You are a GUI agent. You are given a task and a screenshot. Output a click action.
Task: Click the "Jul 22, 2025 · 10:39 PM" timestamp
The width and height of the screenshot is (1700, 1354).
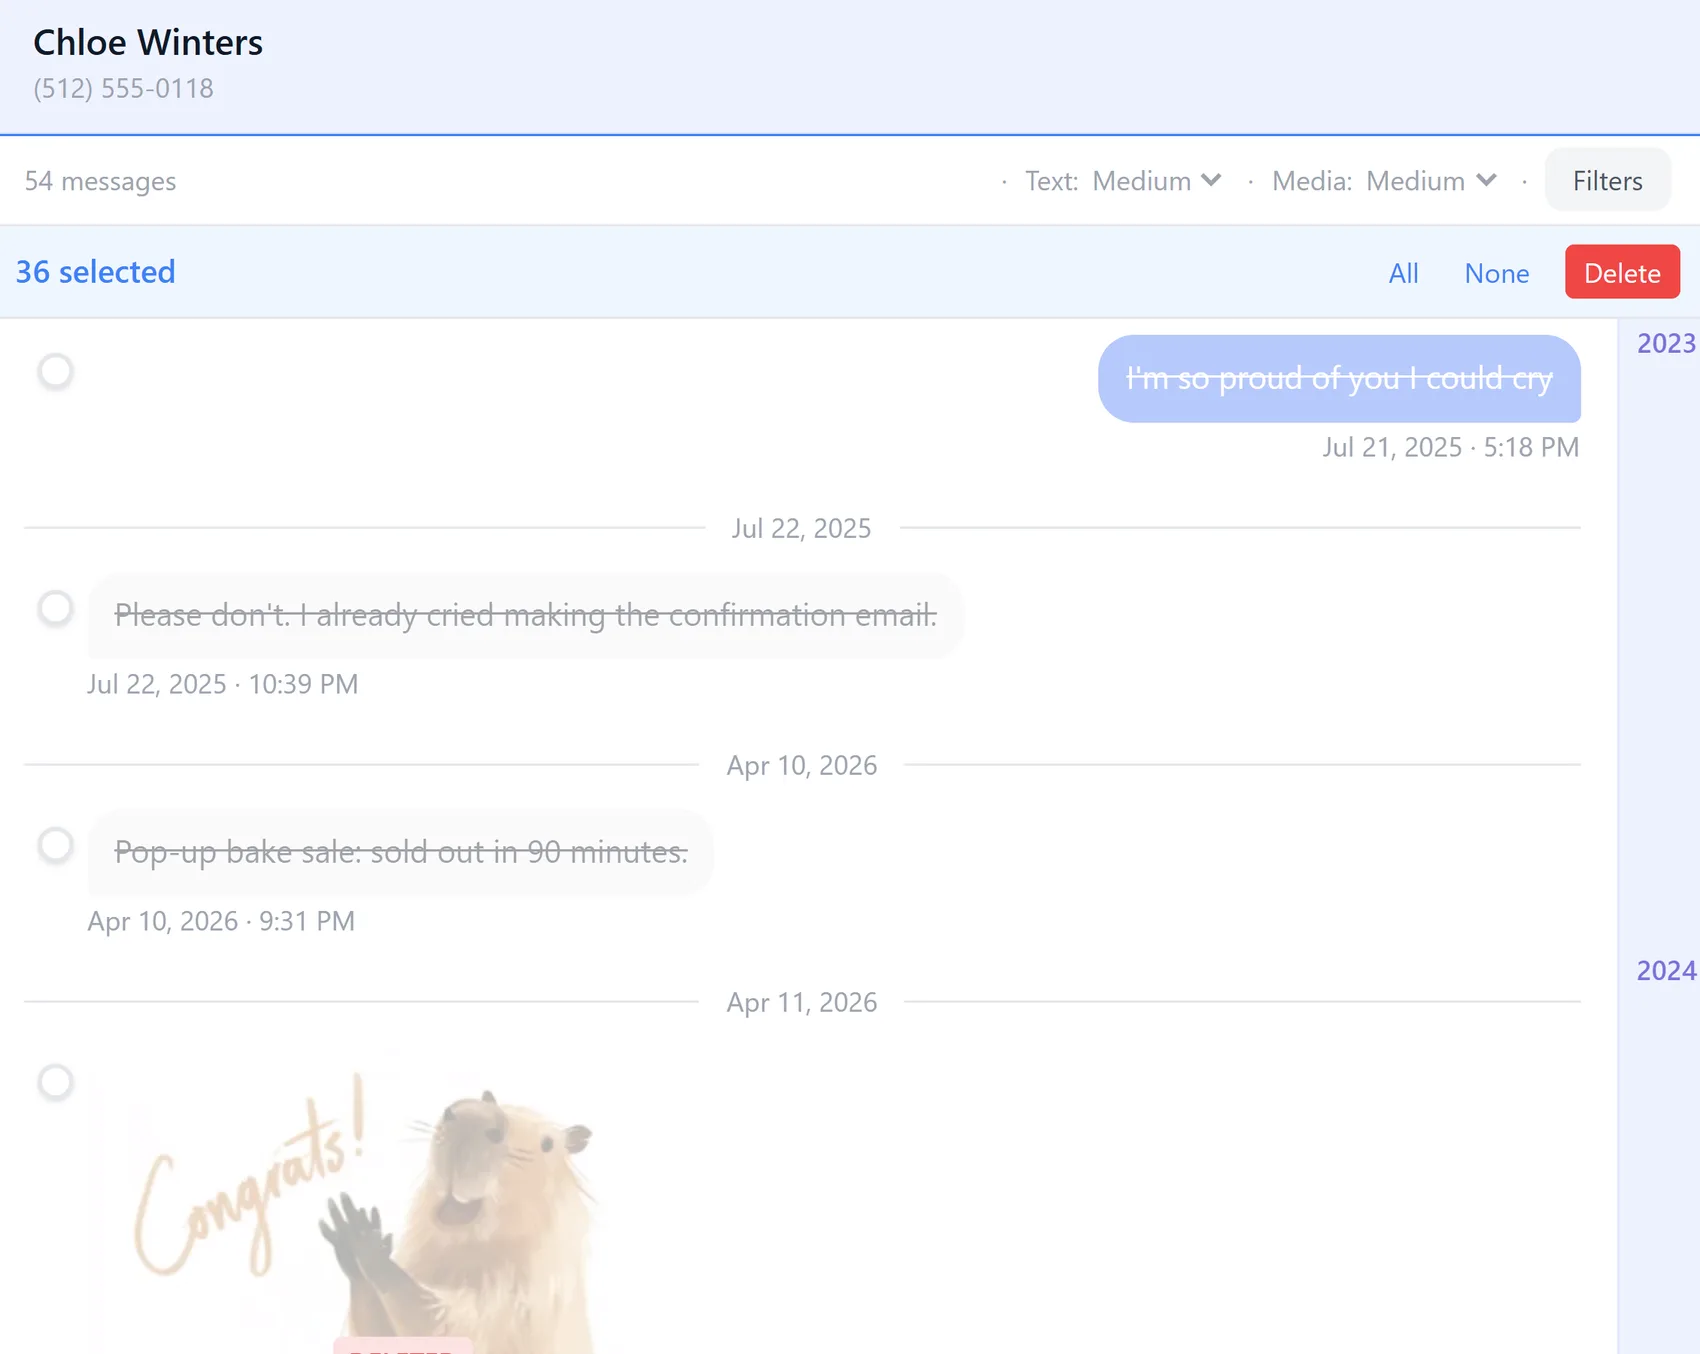point(222,684)
